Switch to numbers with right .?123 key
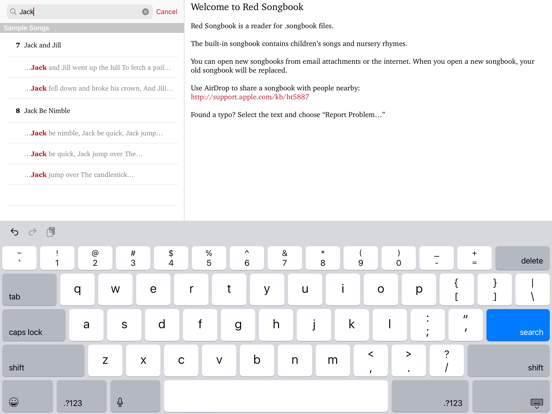The image size is (552, 414). click(430, 396)
